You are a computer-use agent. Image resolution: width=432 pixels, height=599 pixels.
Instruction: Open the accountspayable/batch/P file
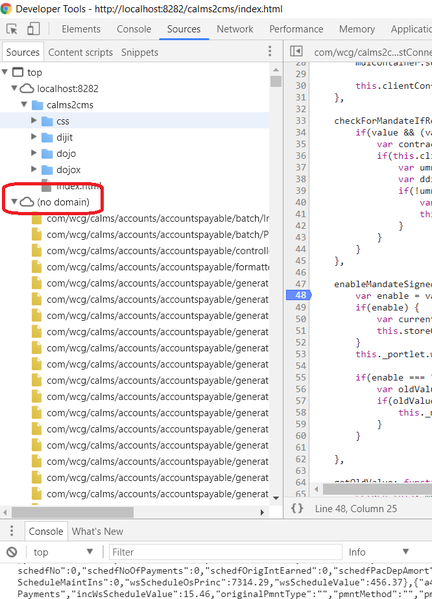point(157,235)
